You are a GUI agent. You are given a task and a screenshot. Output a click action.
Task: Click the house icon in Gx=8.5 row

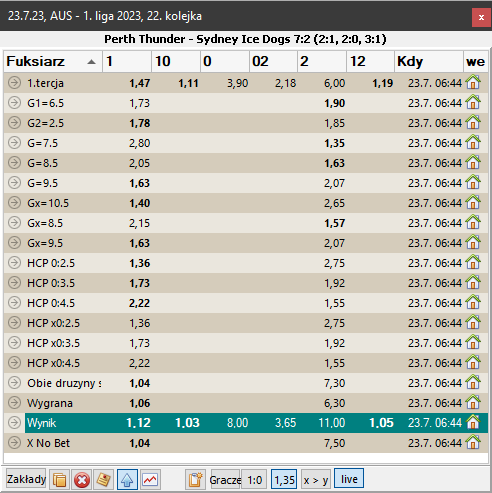coord(473,222)
